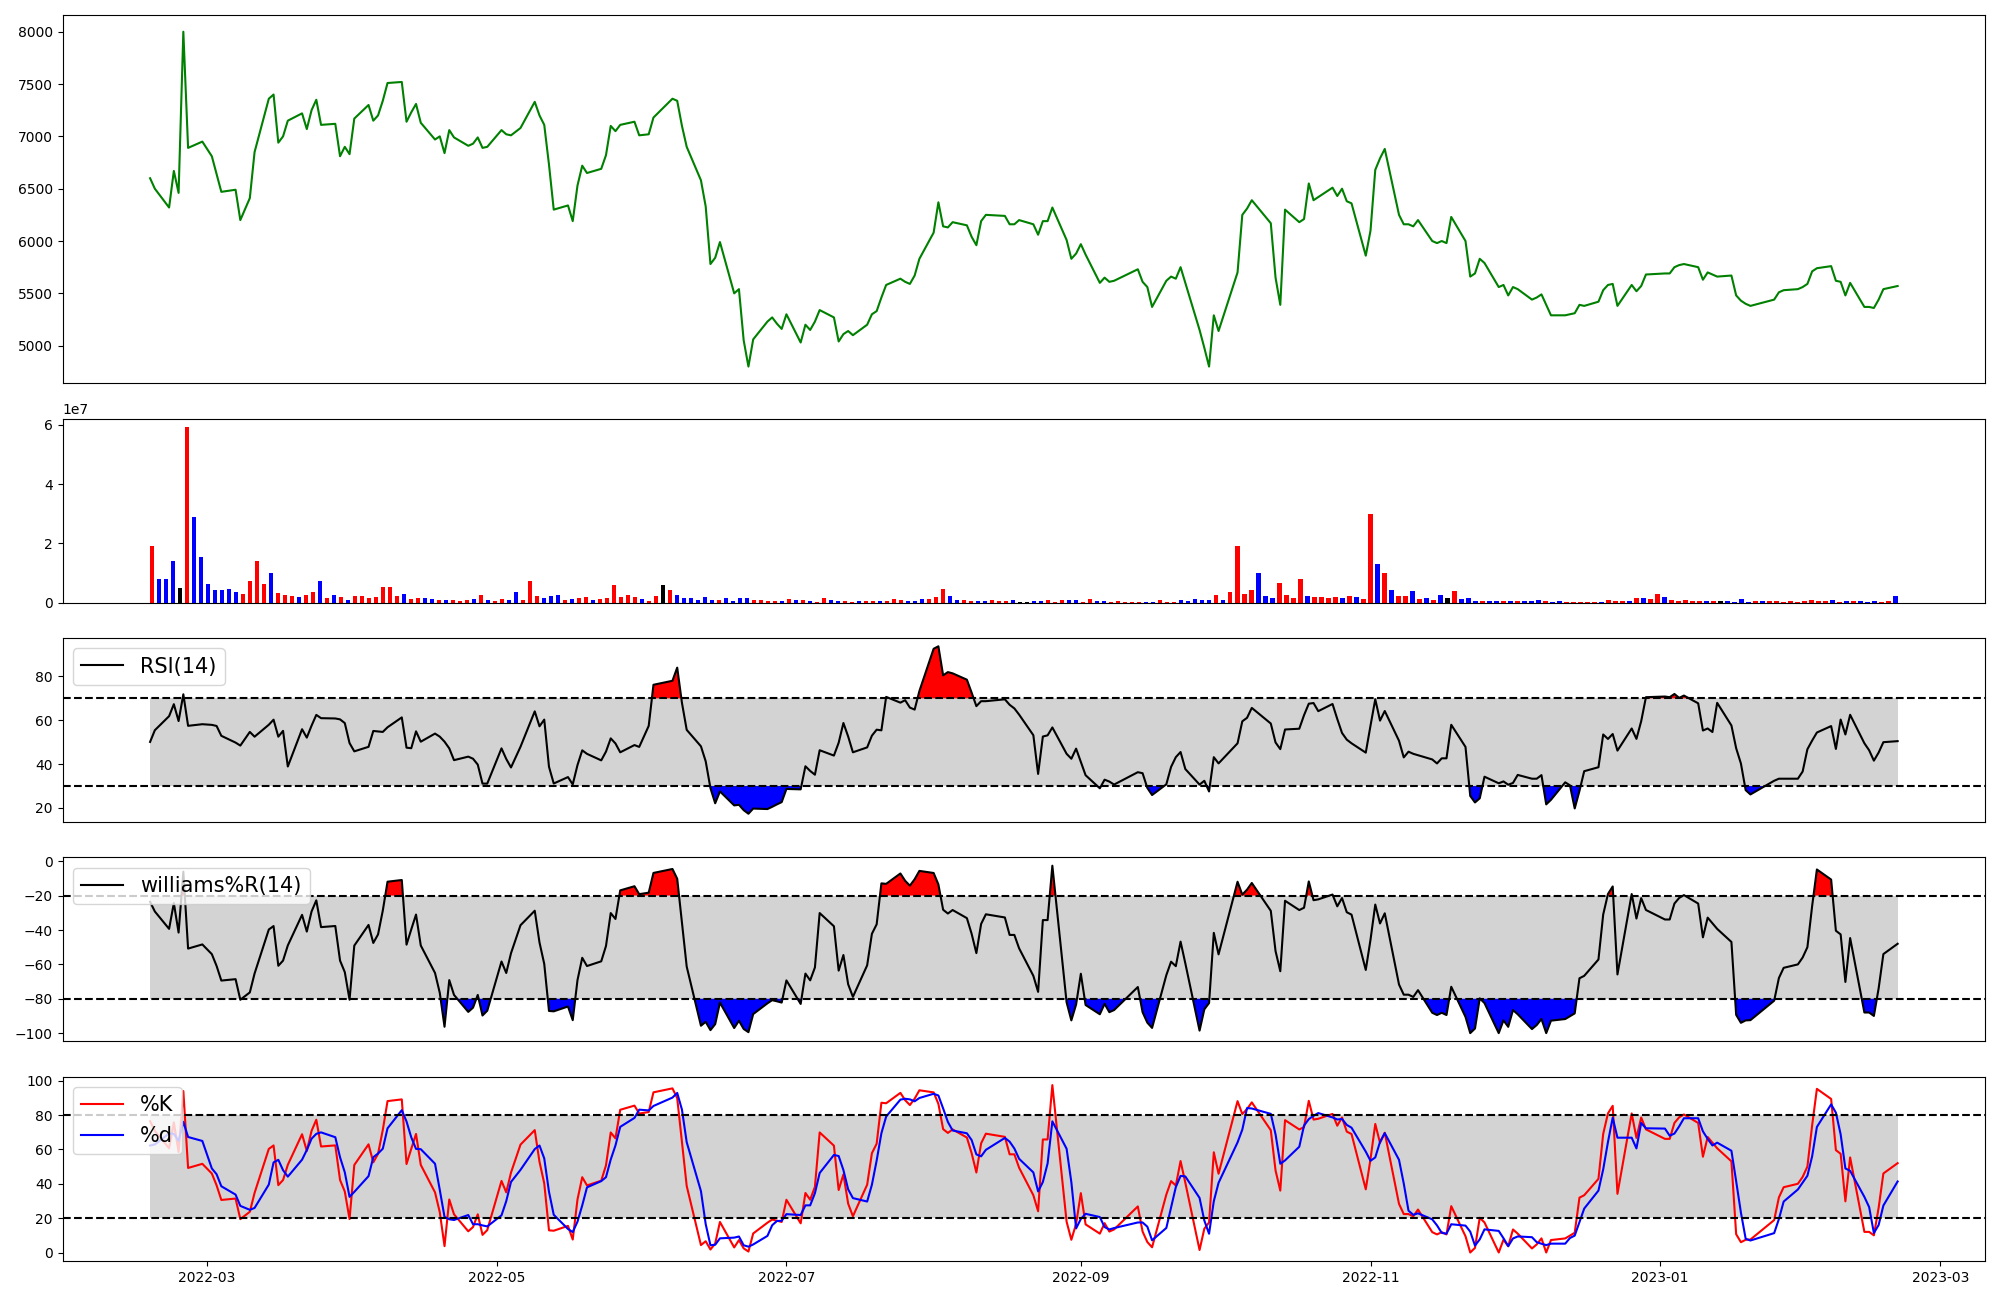Click the %d legend entry
Image resolution: width=2000 pixels, height=1300 pixels.
point(155,1135)
